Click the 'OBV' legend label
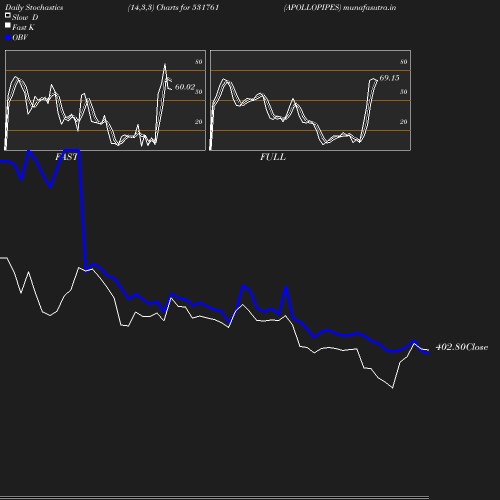The width and height of the screenshot is (500, 500). 20,38
